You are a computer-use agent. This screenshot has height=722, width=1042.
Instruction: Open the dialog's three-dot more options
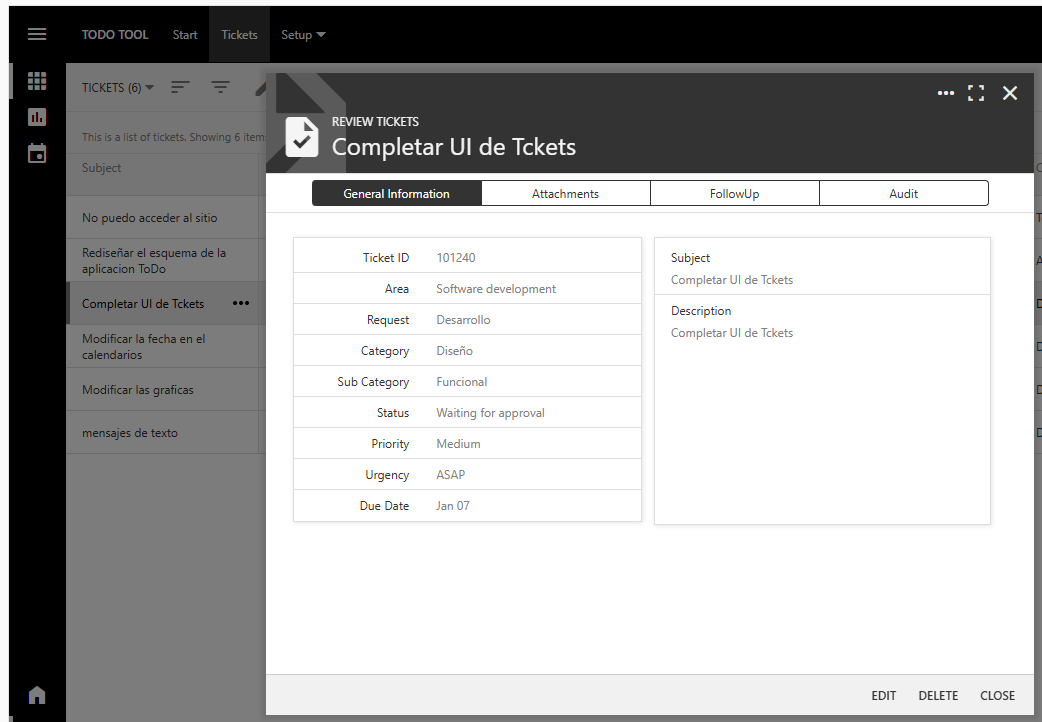pos(945,93)
